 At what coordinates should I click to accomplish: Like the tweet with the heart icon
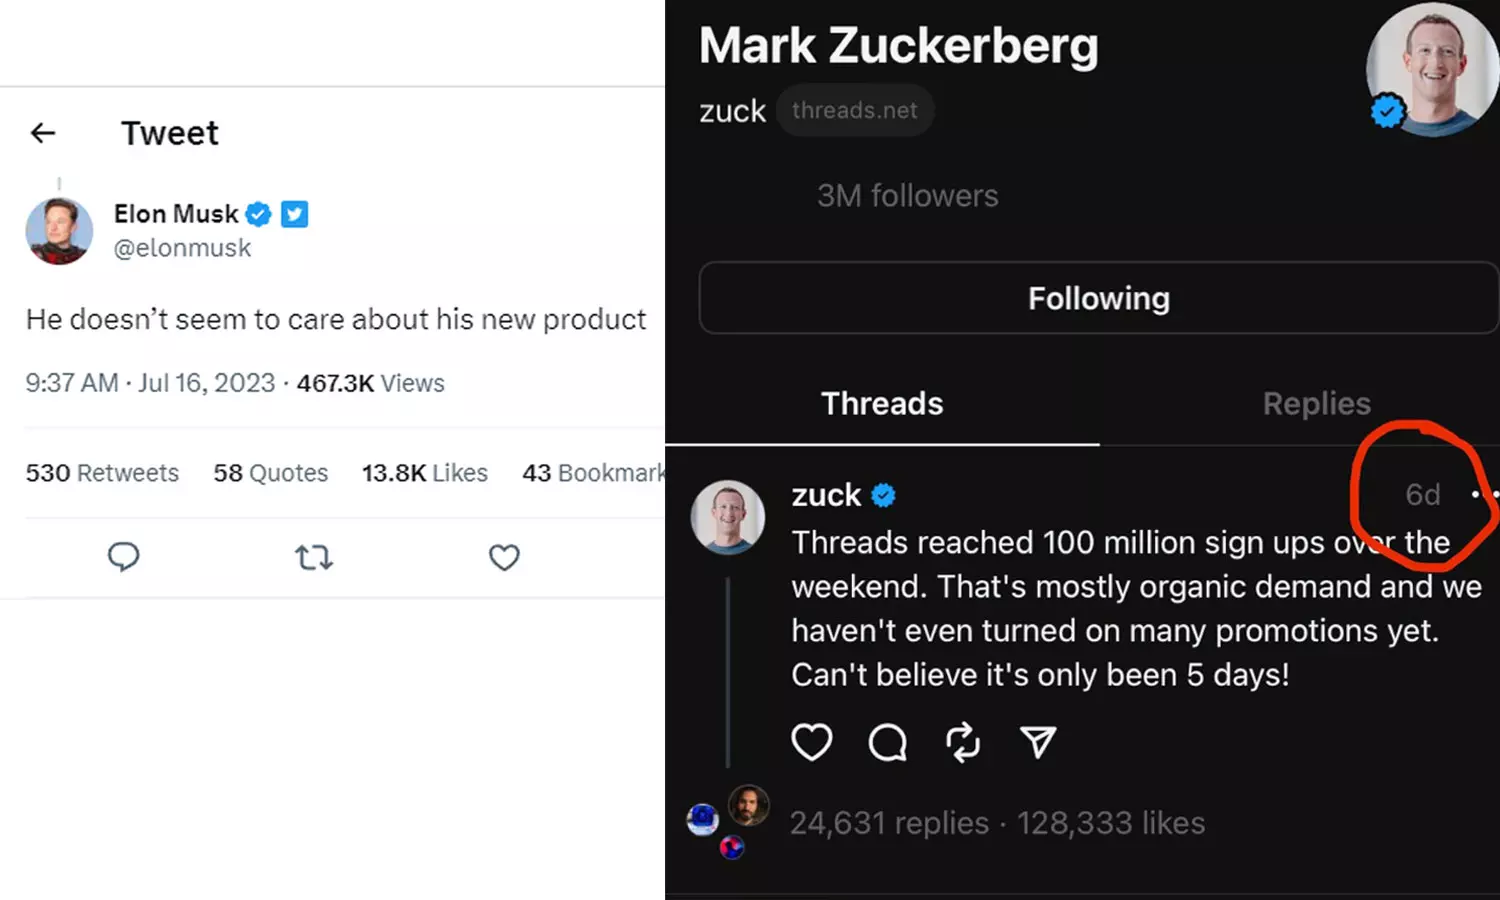tap(504, 557)
